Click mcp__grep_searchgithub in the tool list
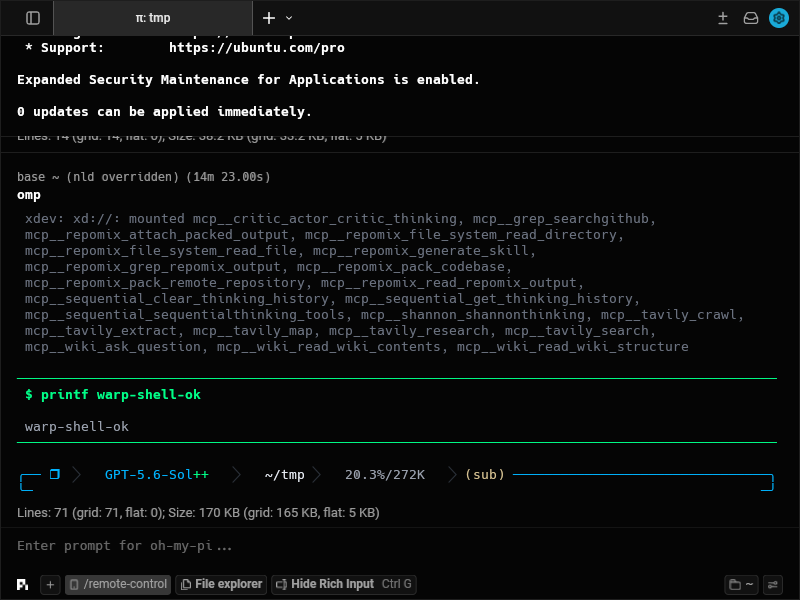This screenshot has width=800, height=600. (x=560, y=218)
